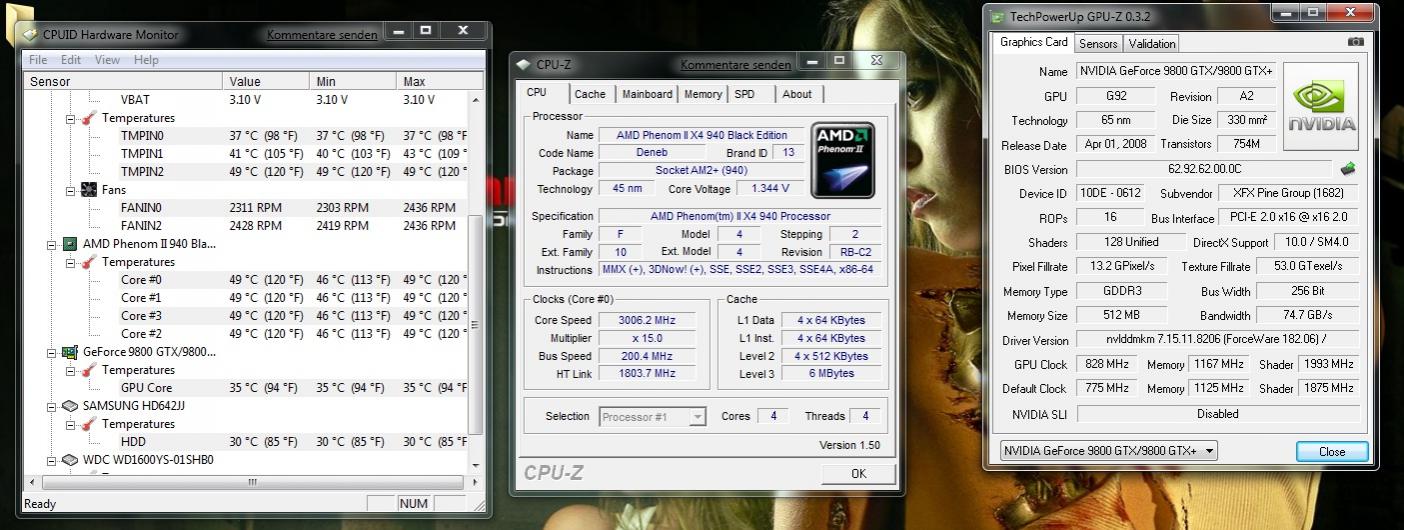Collapse the AMD Phenom II 940 tree node
The height and width of the screenshot is (530, 1404).
coord(53,244)
